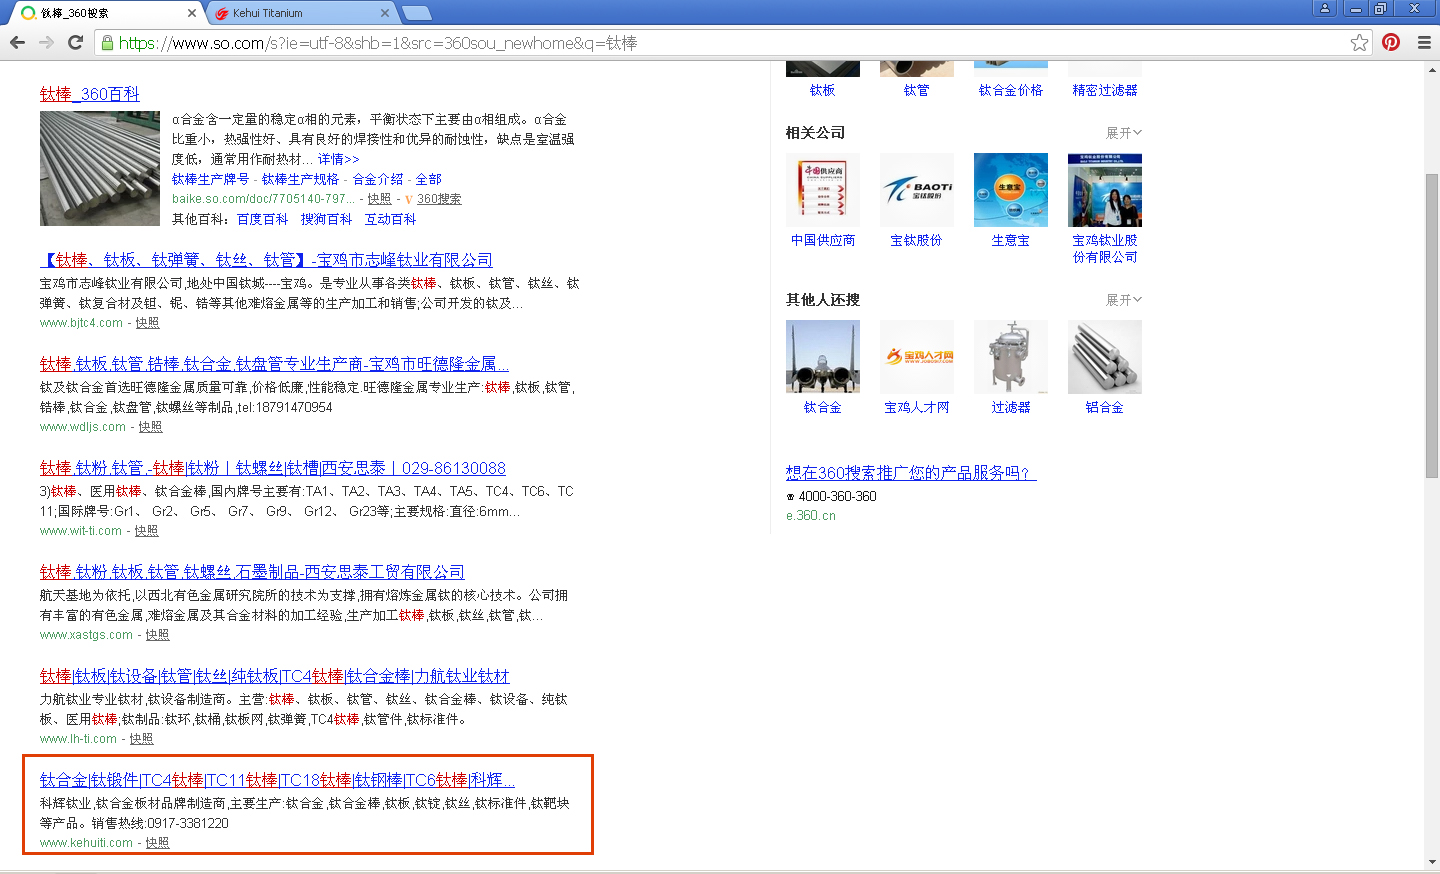This screenshot has height=874, width=1440.
Task: View 快照 for www.lh-ti.com
Action: pyautogui.click(x=141, y=739)
